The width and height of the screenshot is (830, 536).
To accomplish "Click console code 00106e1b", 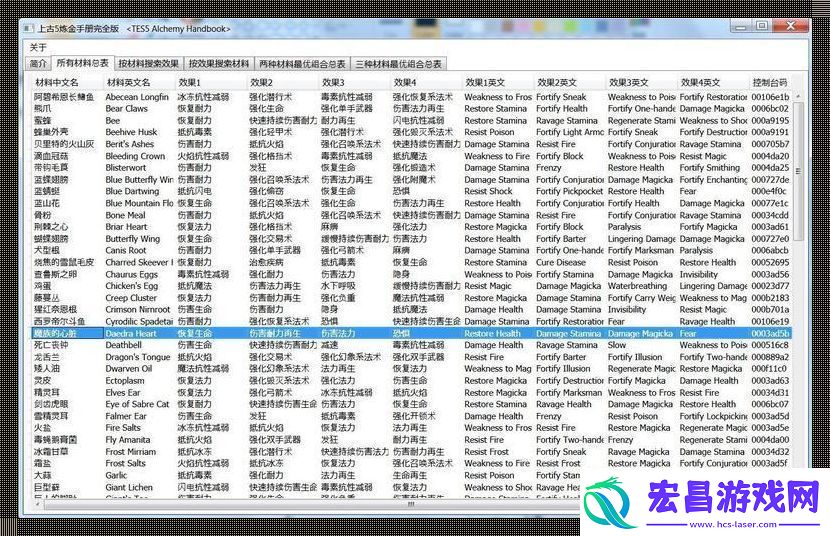I will point(770,97).
